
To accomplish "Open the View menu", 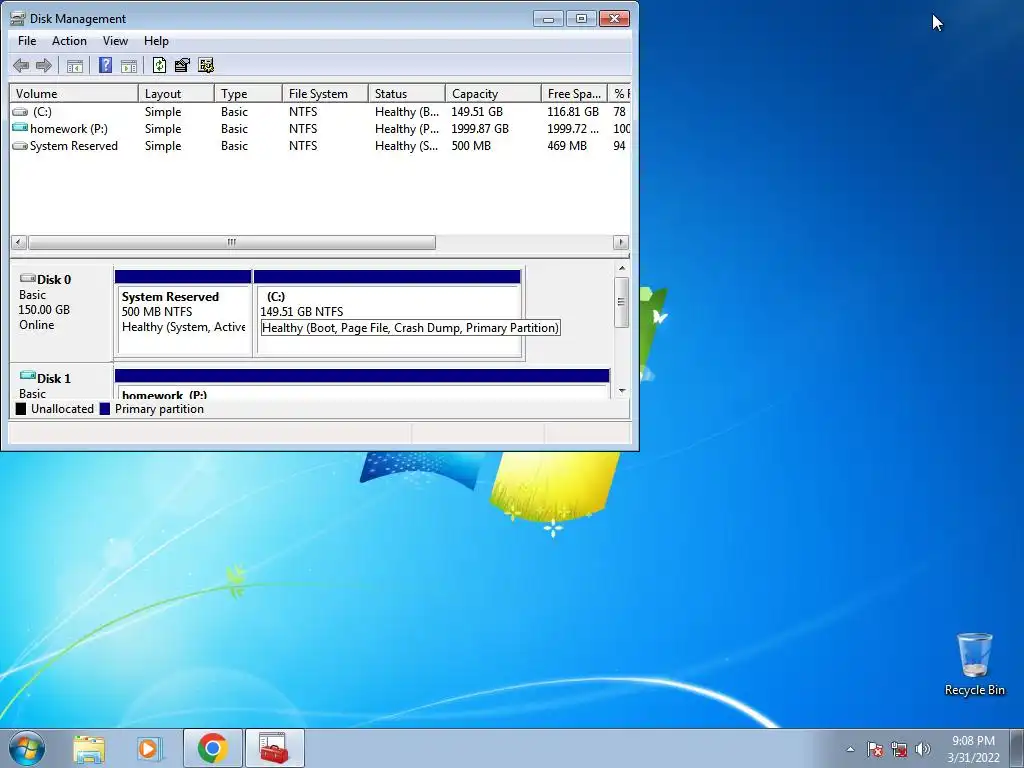I will coord(115,40).
